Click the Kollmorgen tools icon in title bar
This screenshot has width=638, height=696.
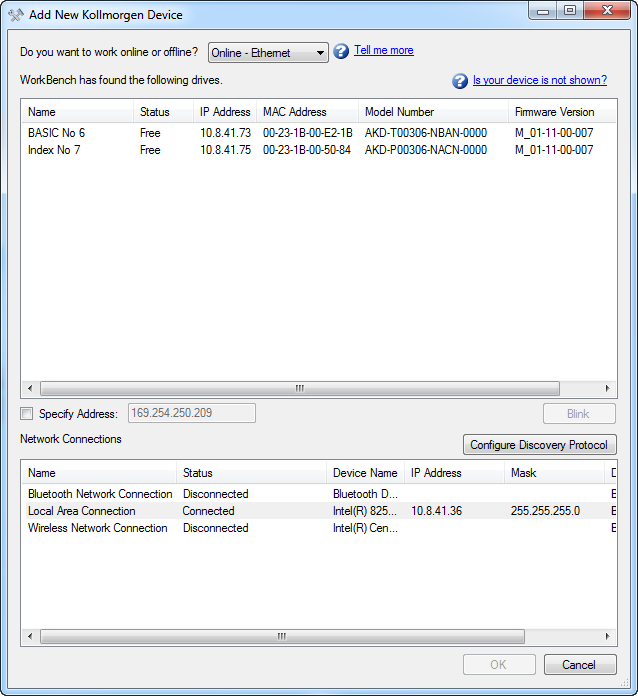(x=16, y=15)
